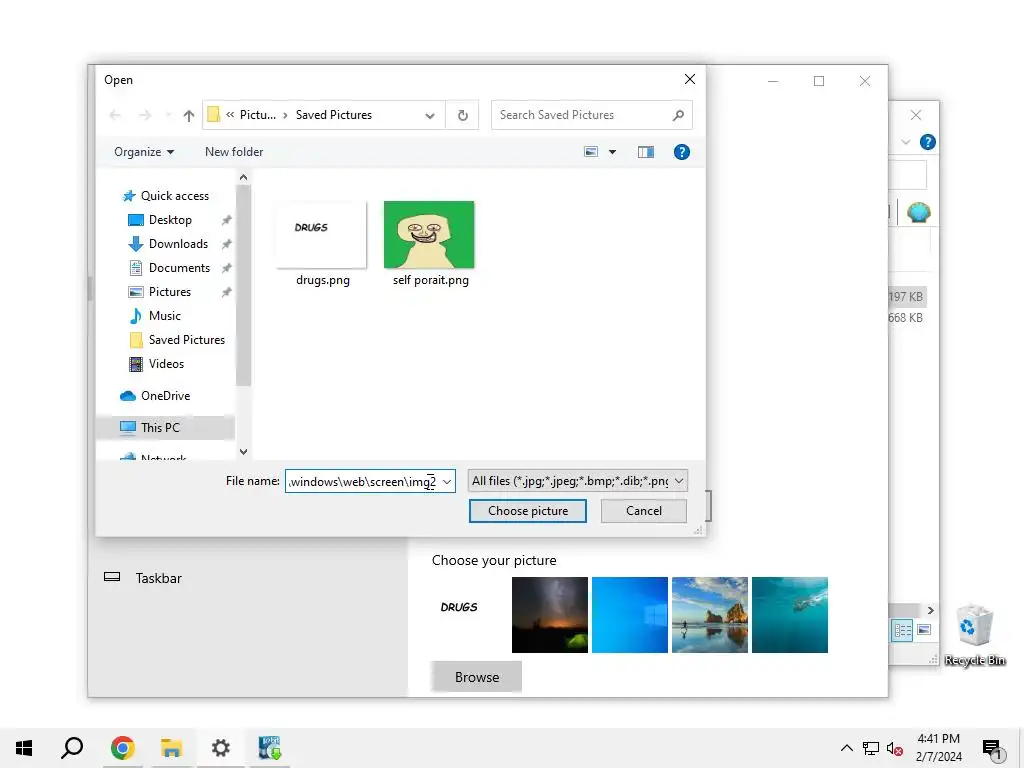Refresh the Saved Pictures folder view

462,116
